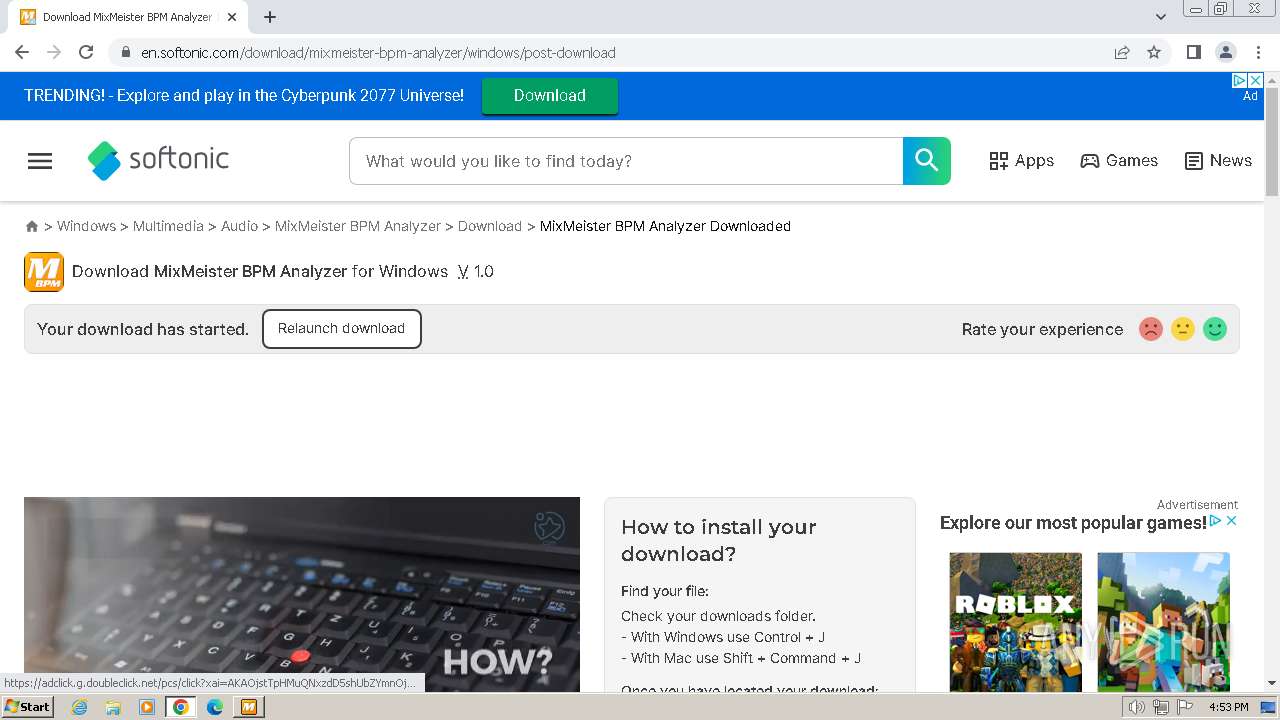The height and width of the screenshot is (720, 1280).
Task: Close the MixMeister BPM Analyzer tab
Action: tap(232, 17)
